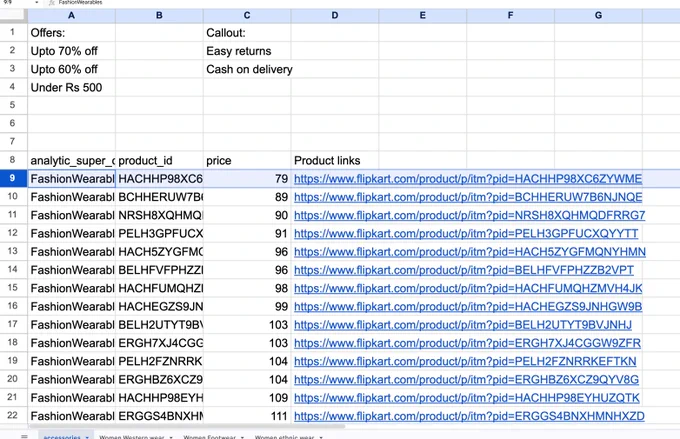The width and height of the screenshot is (680, 439).
Task: Select the price cell showing 98
Action: tap(247, 288)
